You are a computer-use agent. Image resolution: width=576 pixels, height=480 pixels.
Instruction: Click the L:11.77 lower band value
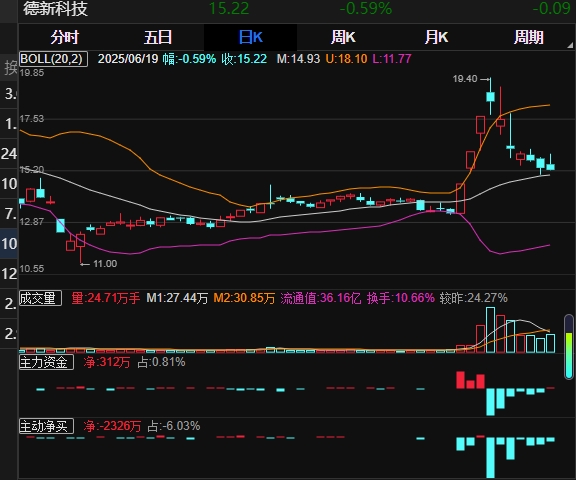click(392, 59)
